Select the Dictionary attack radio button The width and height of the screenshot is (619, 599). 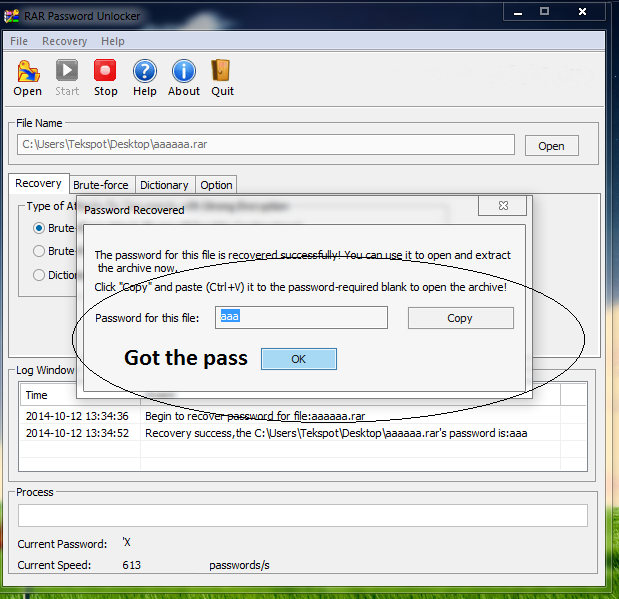point(39,275)
